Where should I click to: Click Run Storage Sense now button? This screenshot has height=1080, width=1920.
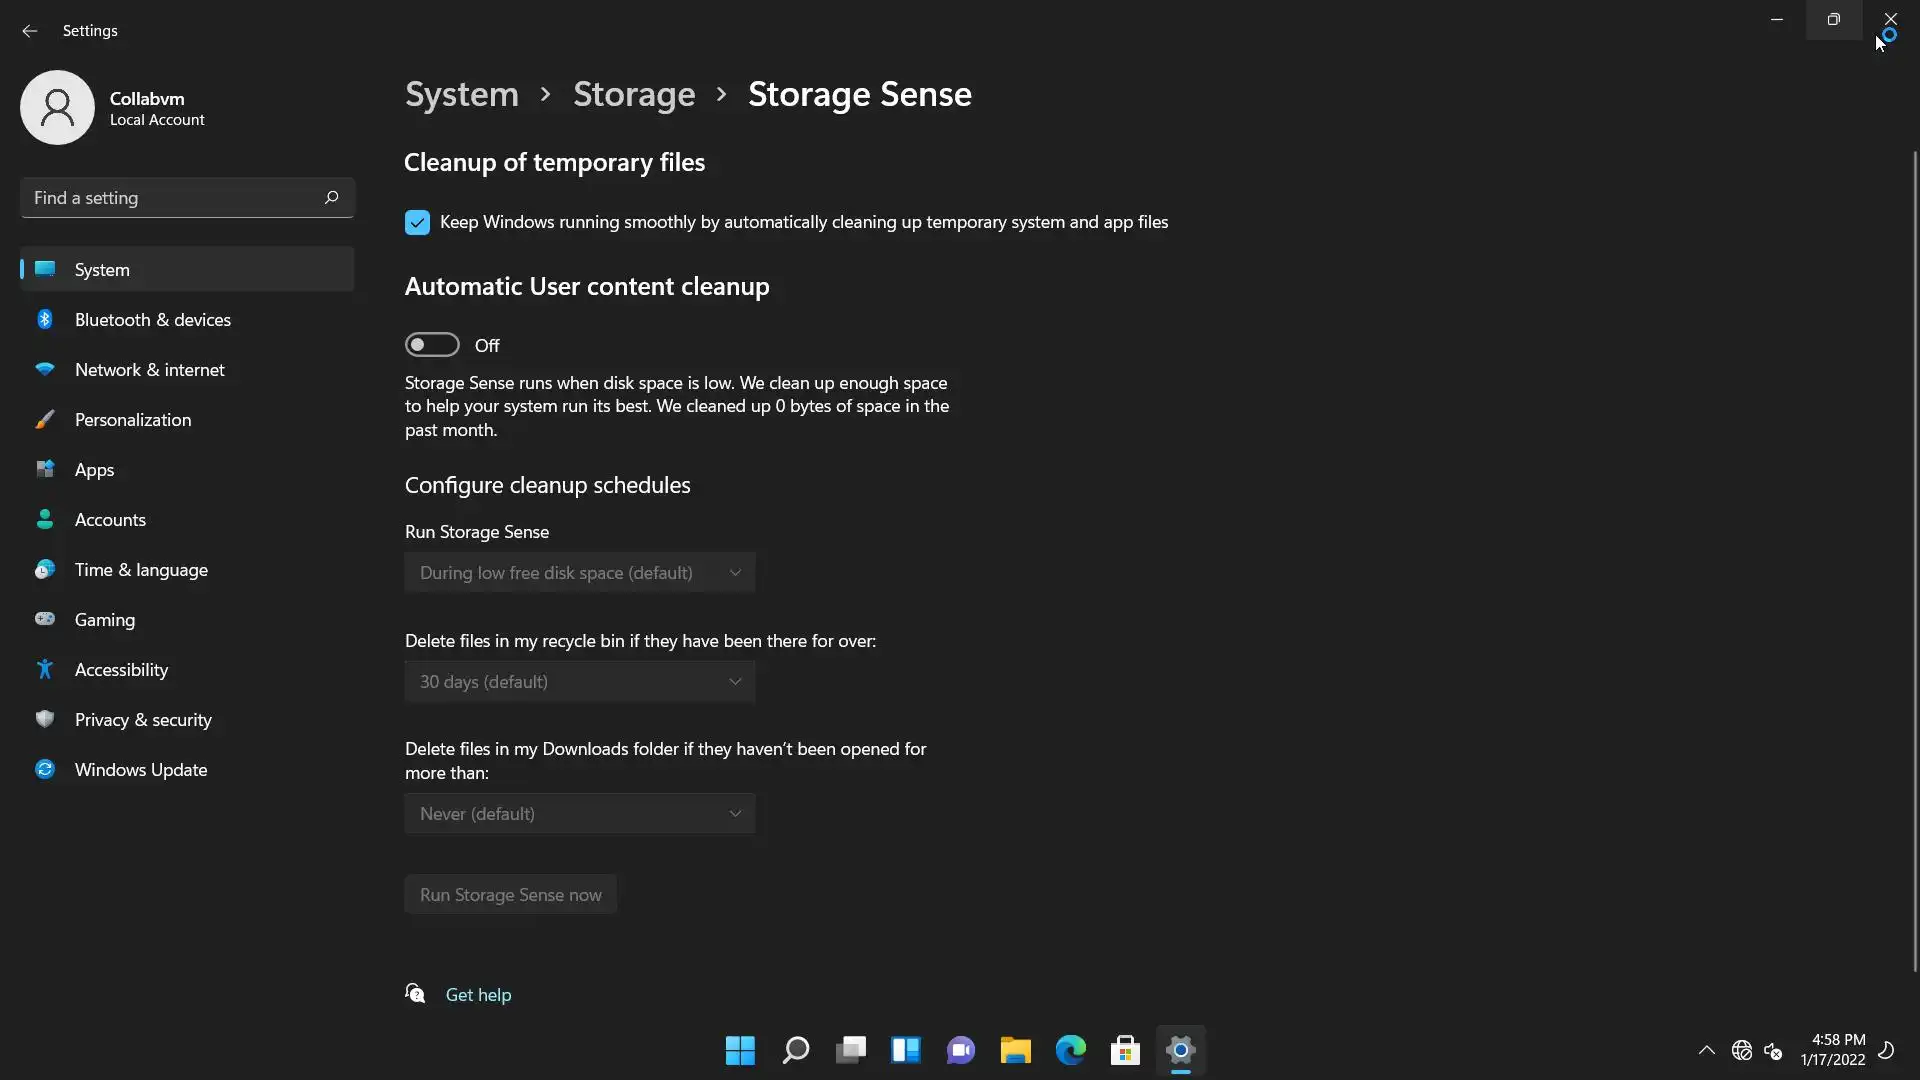click(x=510, y=895)
